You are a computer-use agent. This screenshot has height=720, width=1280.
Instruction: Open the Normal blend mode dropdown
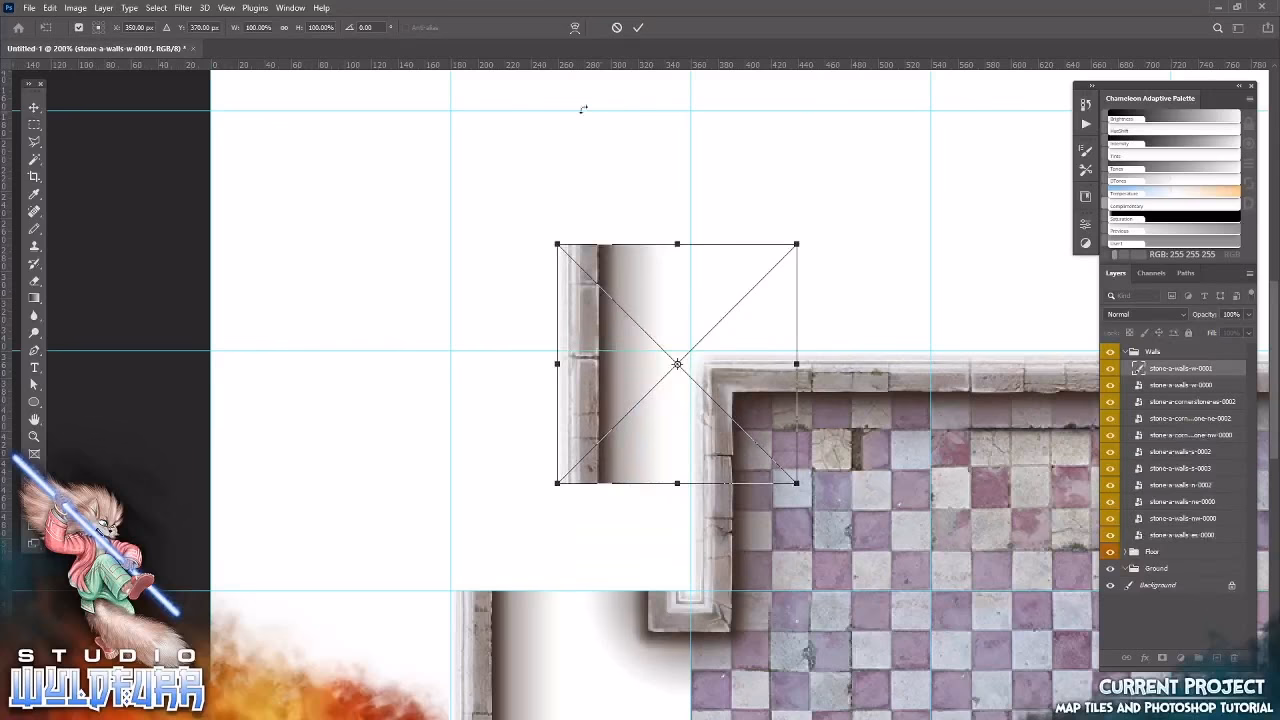point(1145,314)
